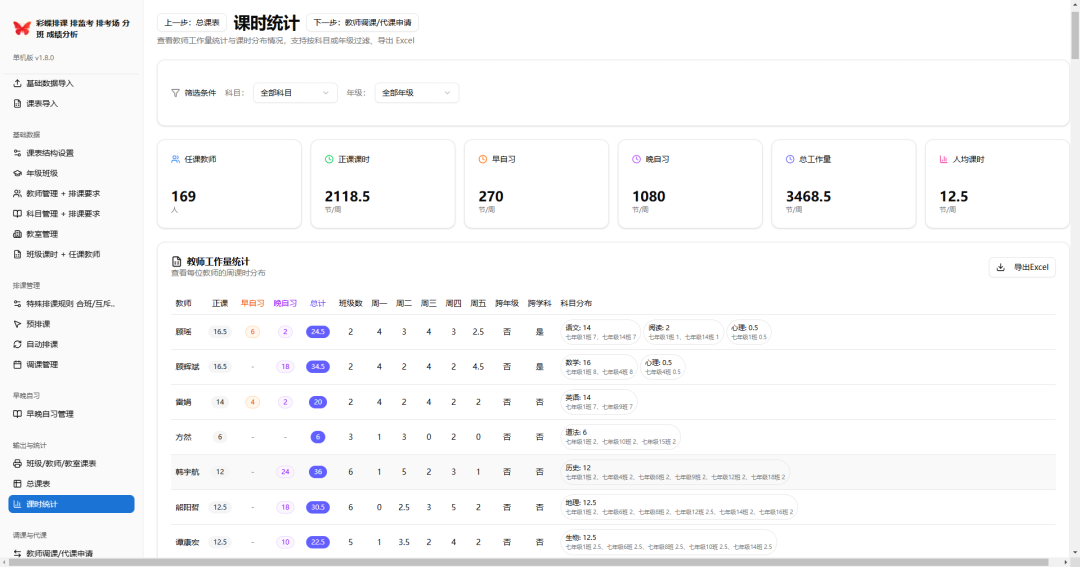Image resolution: width=1080 pixels, height=567 pixels.
Task: Click the sliders icon beside 特殊排课规则
Action: point(17,304)
